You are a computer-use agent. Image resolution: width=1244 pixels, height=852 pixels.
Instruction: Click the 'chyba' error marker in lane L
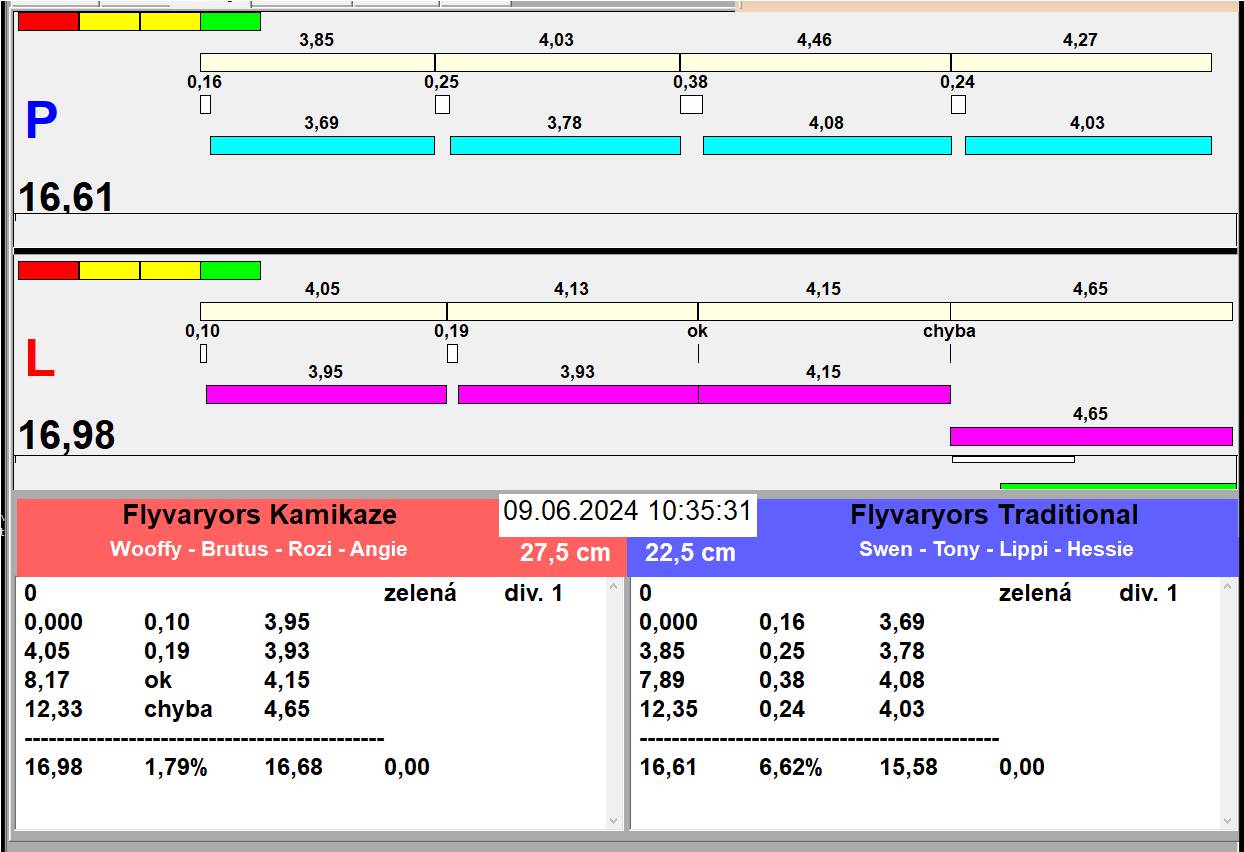(x=949, y=331)
